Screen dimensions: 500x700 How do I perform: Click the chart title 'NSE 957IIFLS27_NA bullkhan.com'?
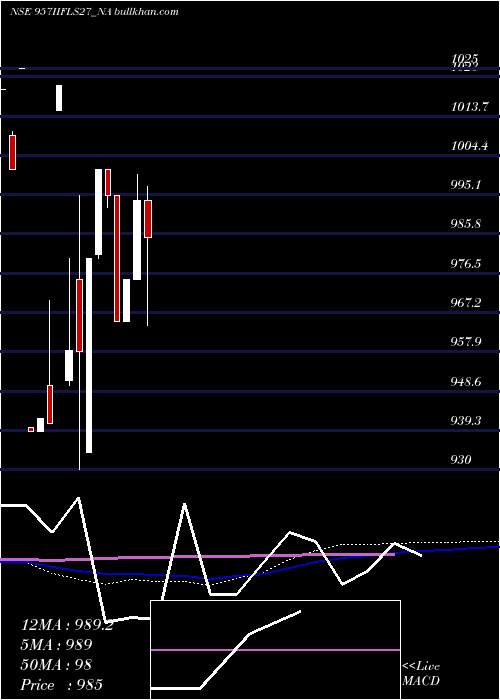(x=94, y=12)
